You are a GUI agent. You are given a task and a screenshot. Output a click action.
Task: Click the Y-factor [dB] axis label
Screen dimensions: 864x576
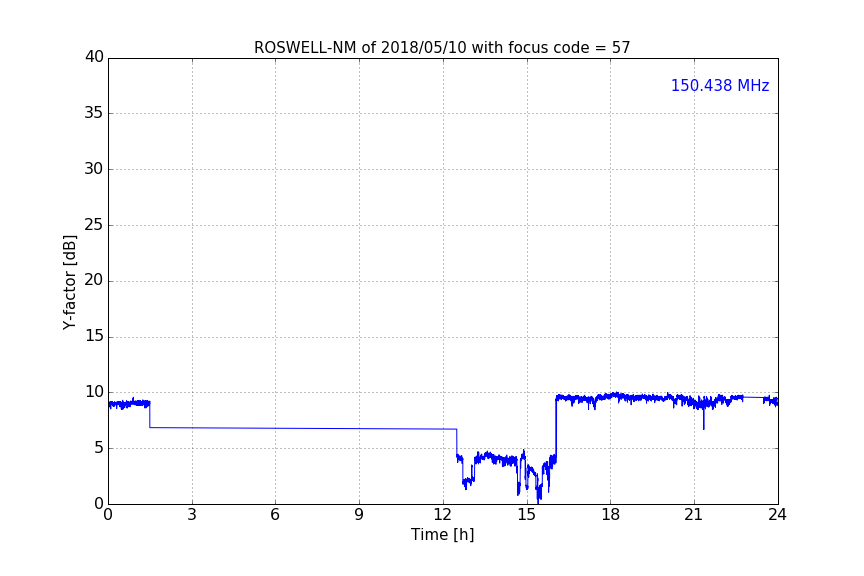(x=69, y=282)
